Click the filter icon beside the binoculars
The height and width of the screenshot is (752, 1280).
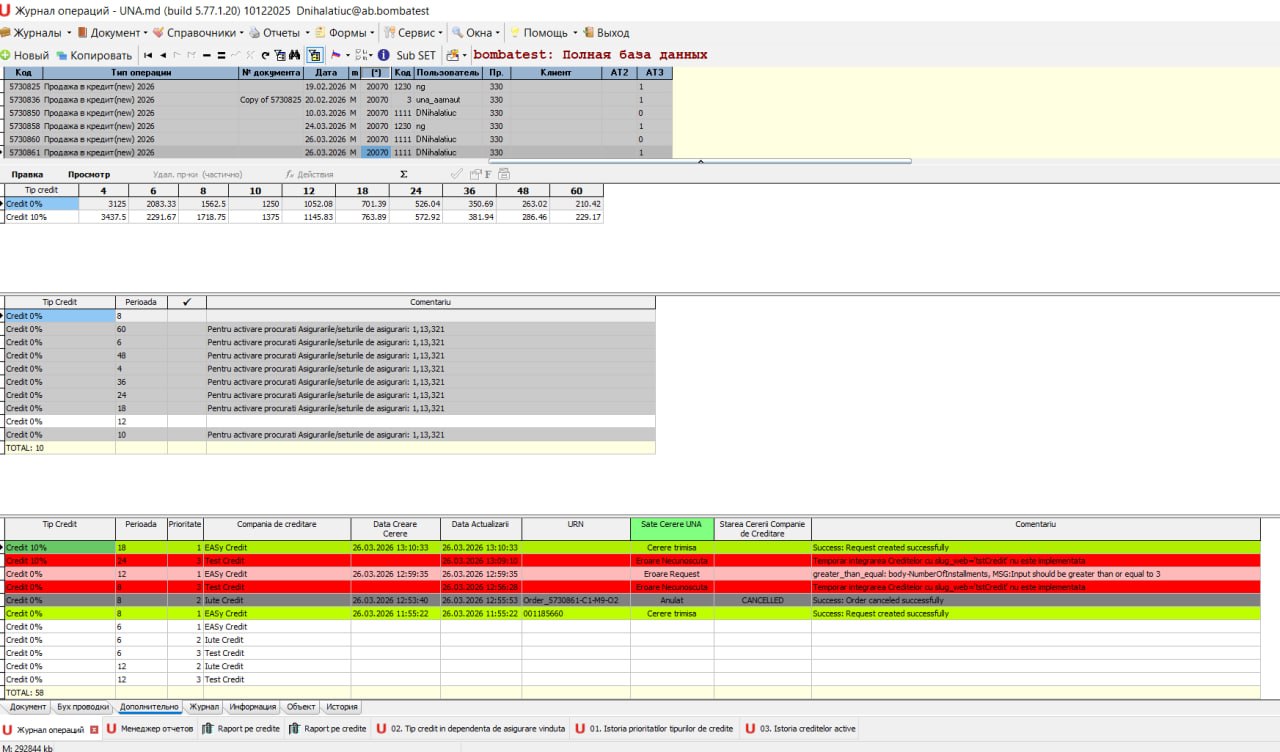(280, 55)
